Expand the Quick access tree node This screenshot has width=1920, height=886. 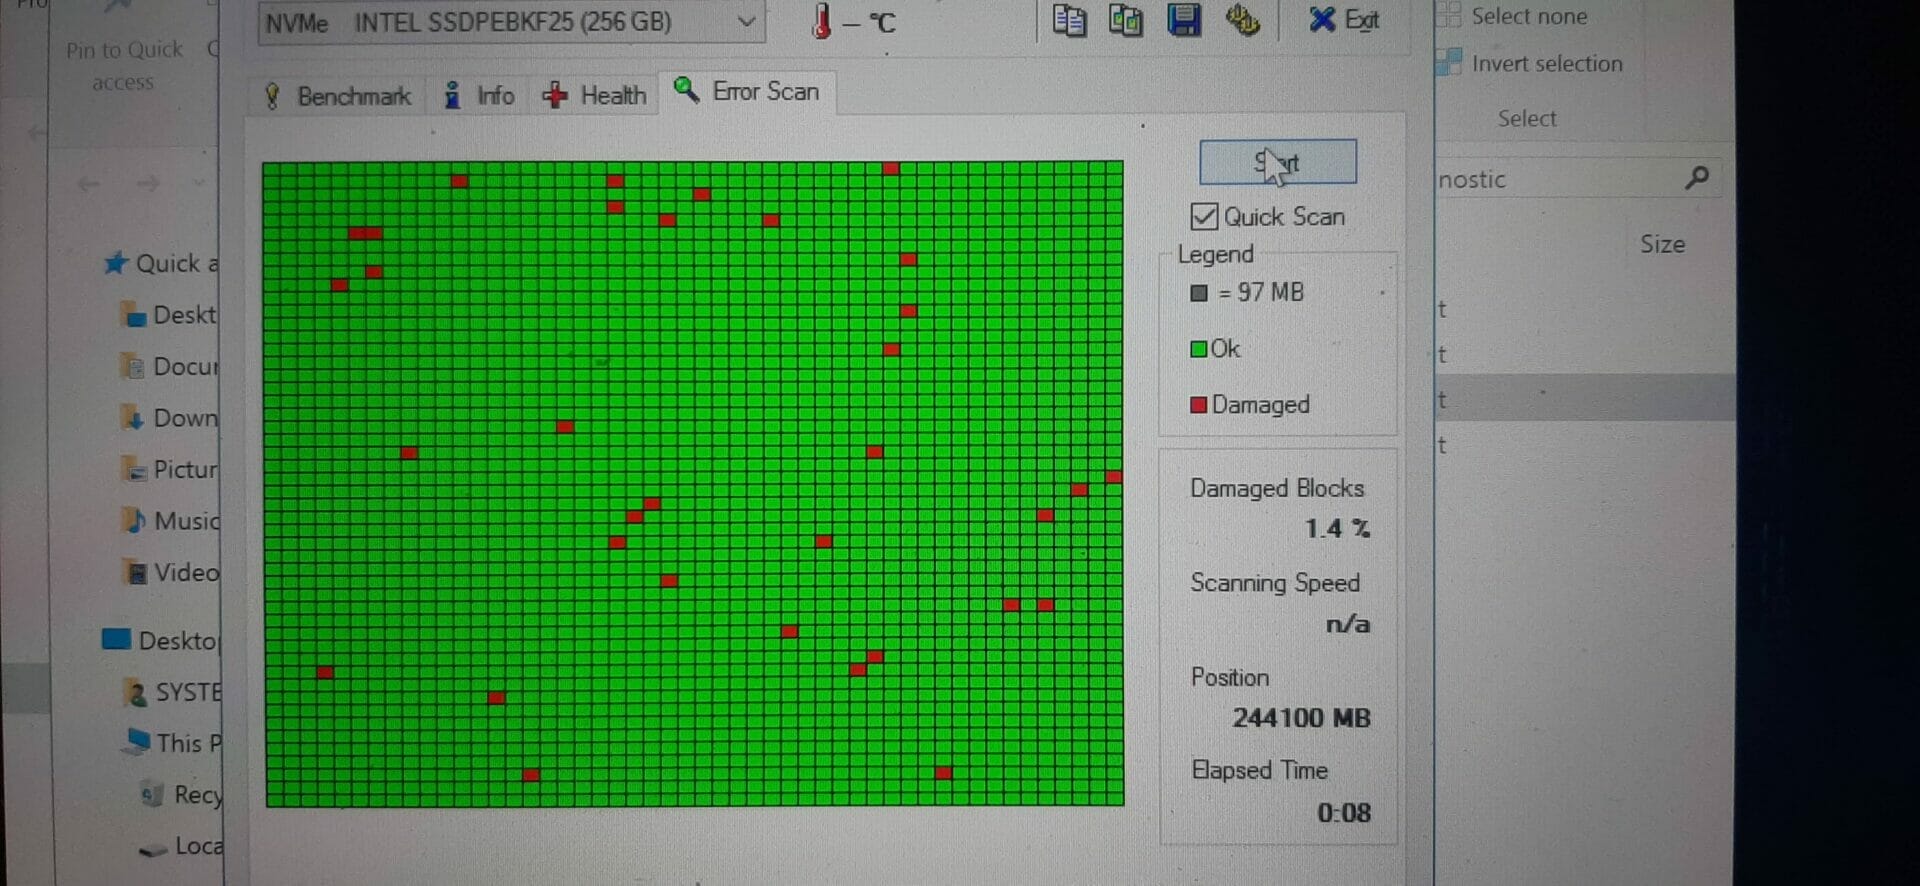point(160,264)
